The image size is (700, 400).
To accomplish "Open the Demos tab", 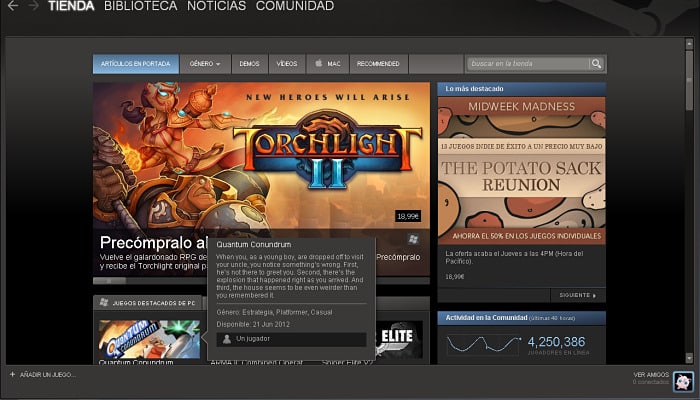I will tap(250, 64).
